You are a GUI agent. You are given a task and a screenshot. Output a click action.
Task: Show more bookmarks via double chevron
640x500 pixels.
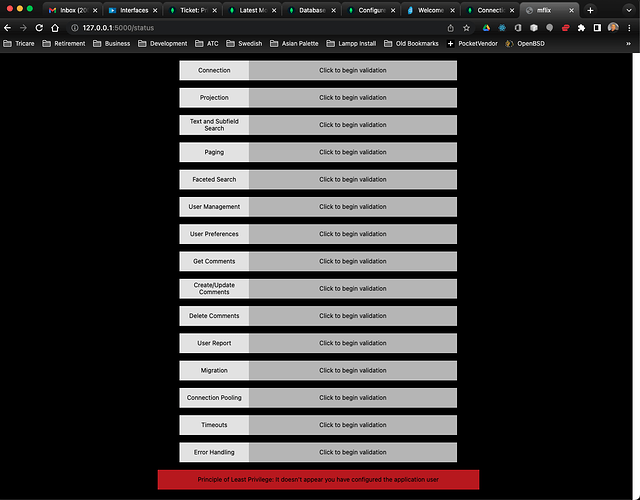[x=629, y=44]
